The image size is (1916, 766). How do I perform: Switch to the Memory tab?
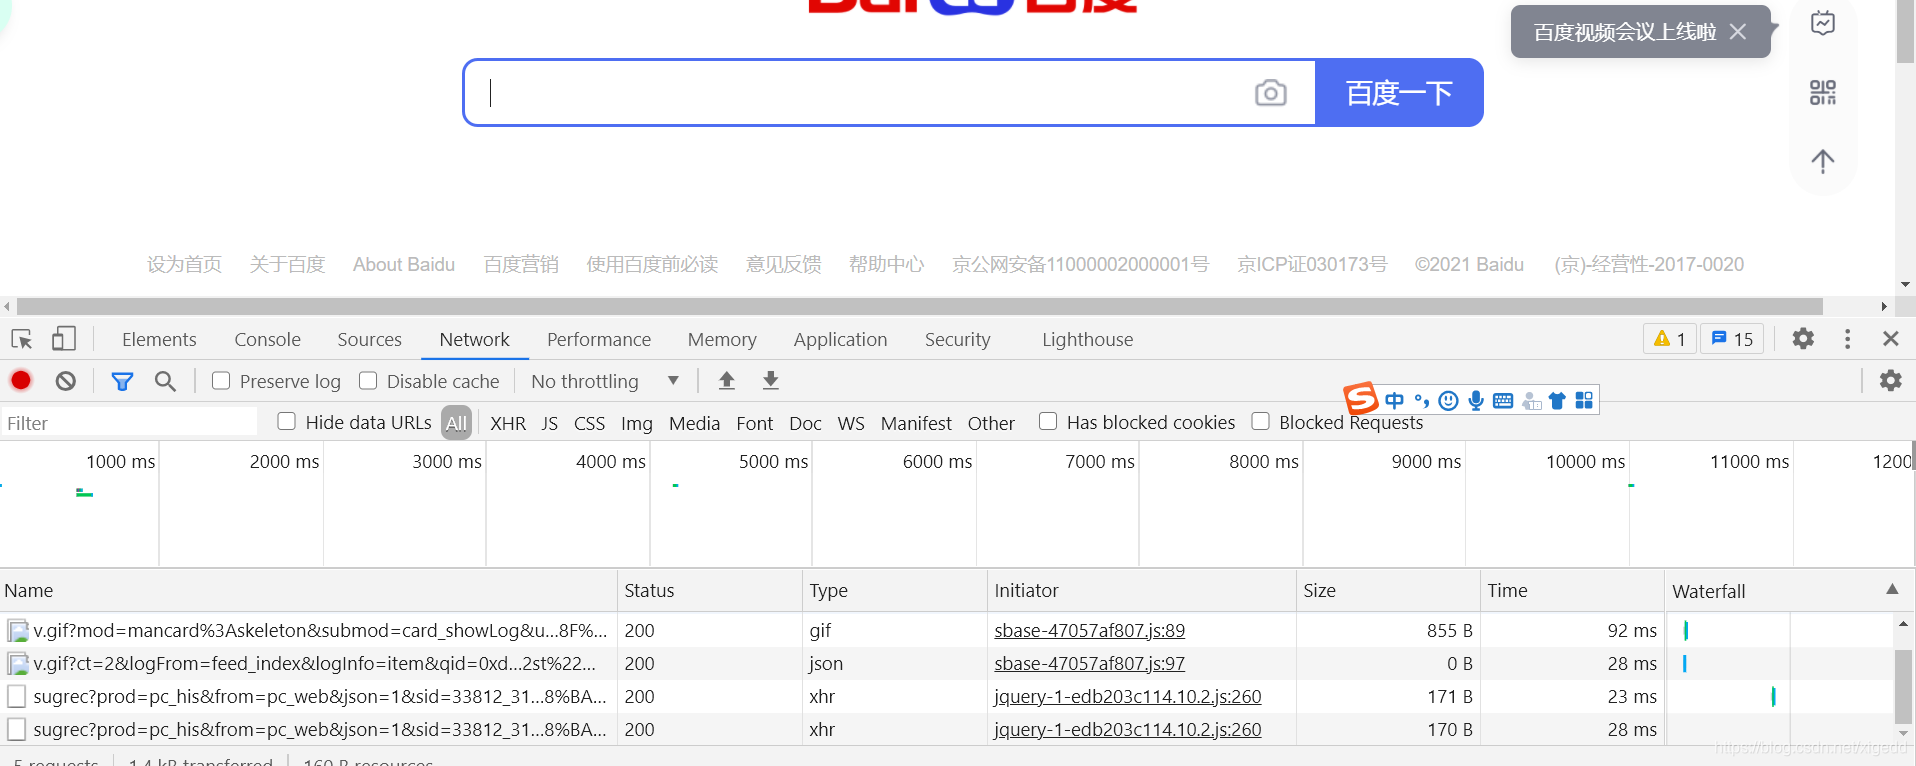[722, 340]
